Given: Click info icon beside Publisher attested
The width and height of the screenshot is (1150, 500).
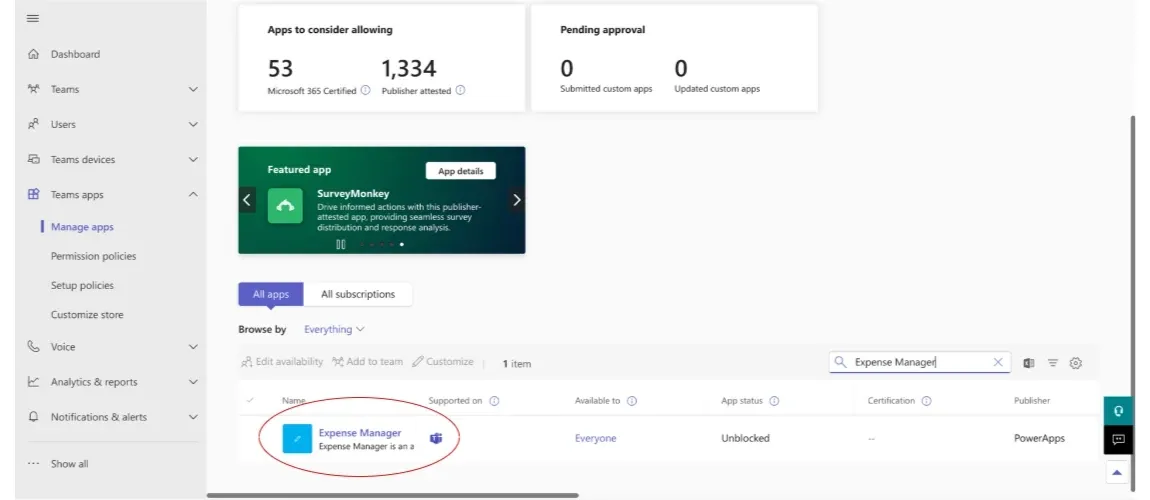Looking at the screenshot, I should click(460, 90).
